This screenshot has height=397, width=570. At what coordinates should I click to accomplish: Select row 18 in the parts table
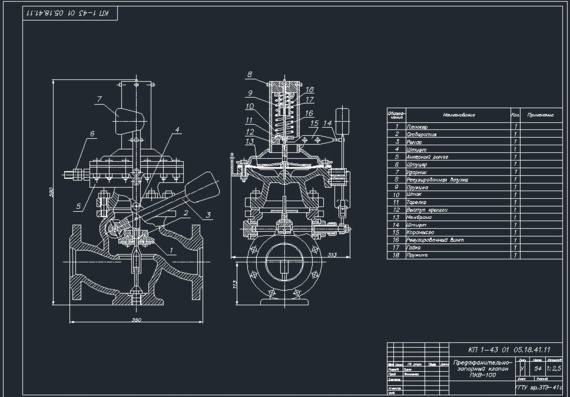pos(474,255)
